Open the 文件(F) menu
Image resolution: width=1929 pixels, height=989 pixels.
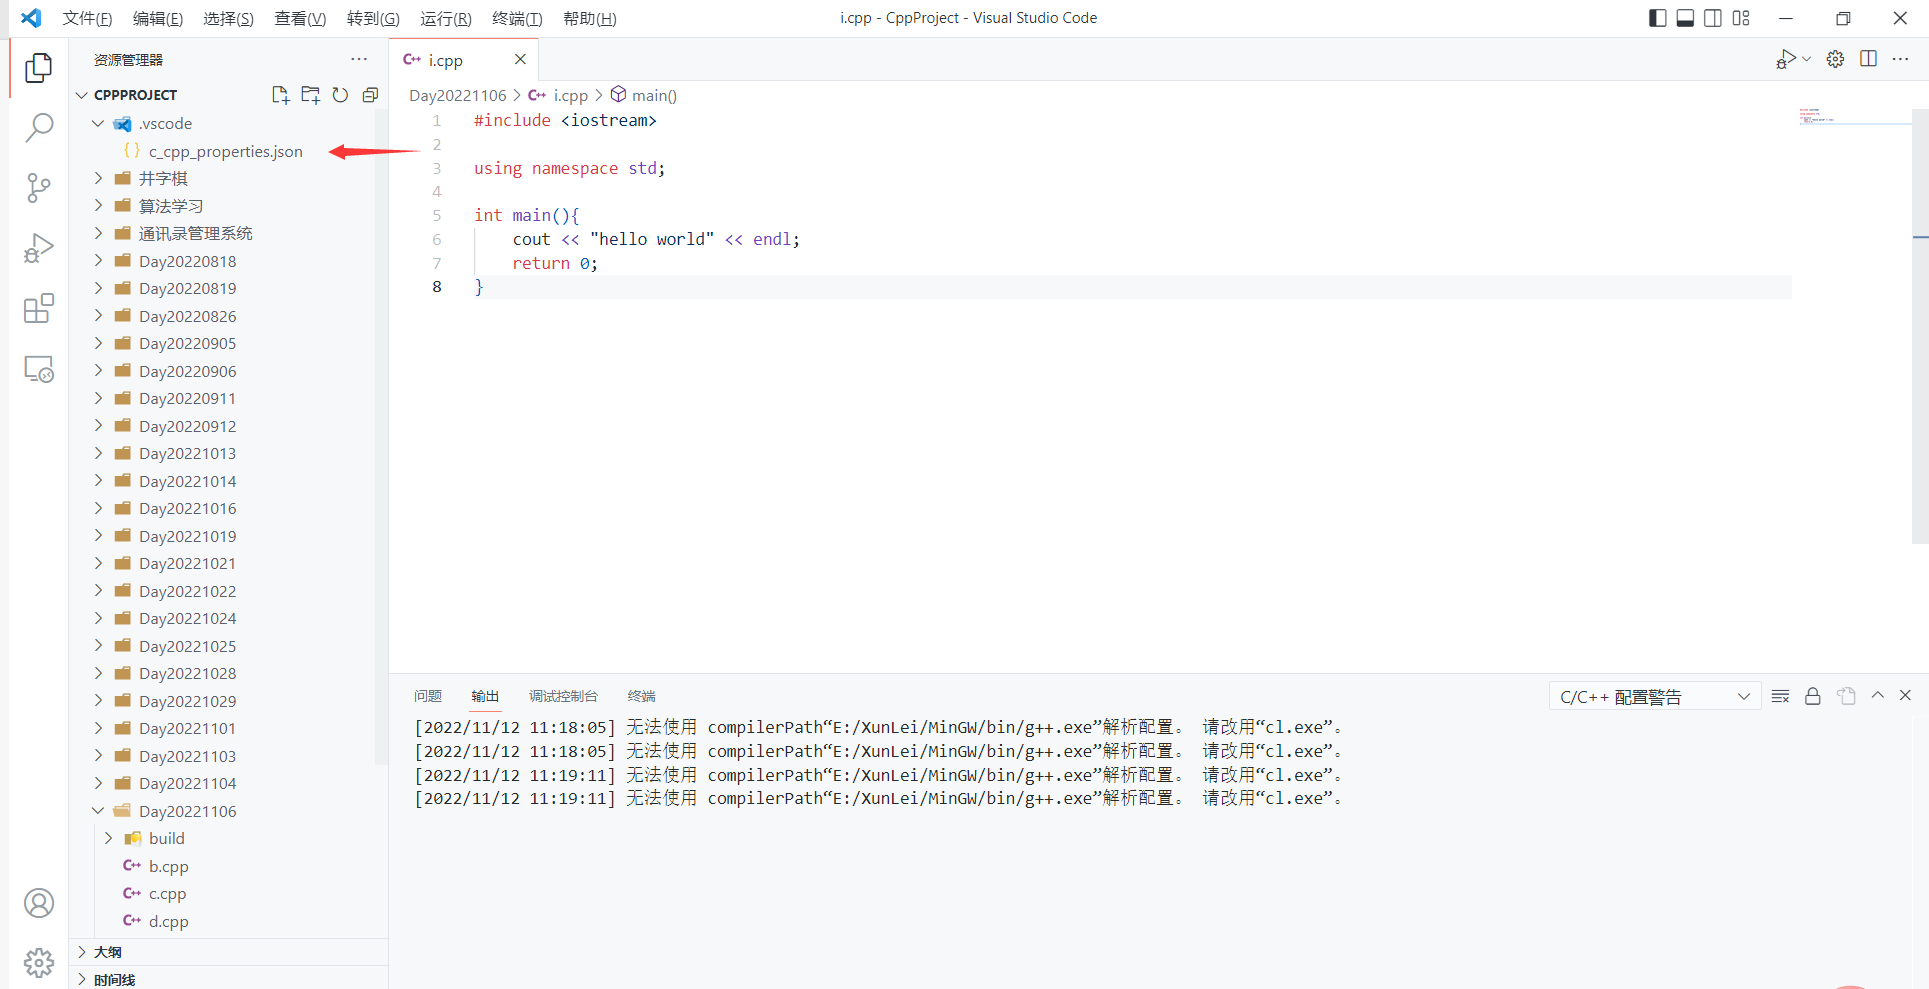click(x=87, y=18)
